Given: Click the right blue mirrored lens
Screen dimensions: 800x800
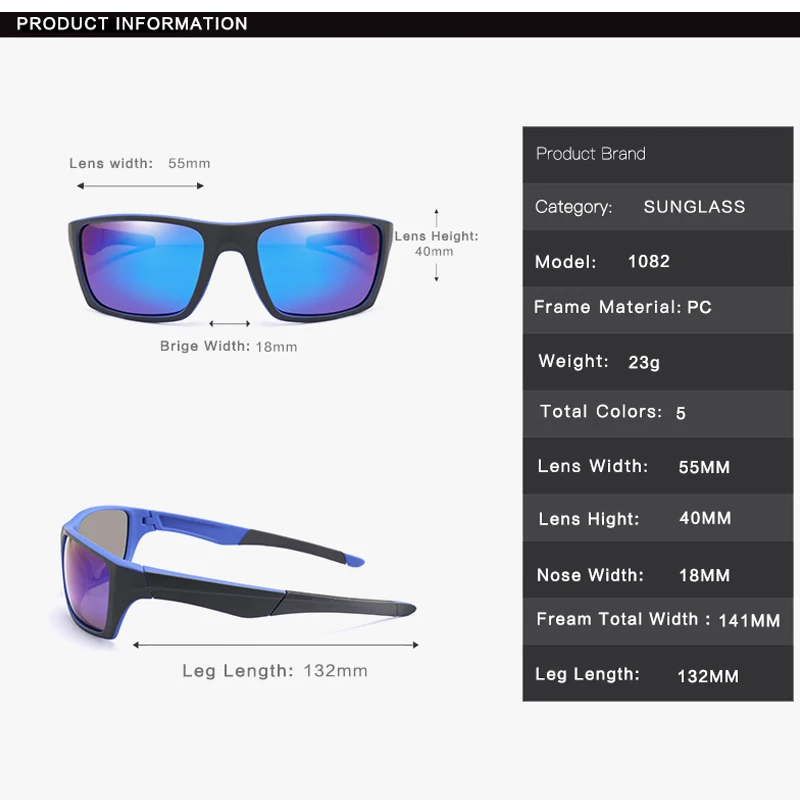Looking at the screenshot, I should tap(319, 268).
